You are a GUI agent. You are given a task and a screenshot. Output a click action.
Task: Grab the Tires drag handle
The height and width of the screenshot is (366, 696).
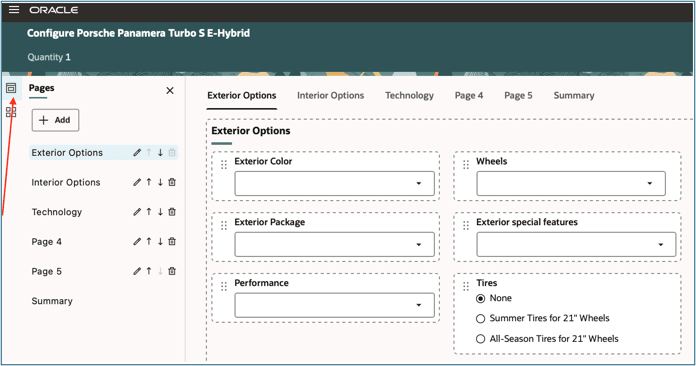point(466,287)
